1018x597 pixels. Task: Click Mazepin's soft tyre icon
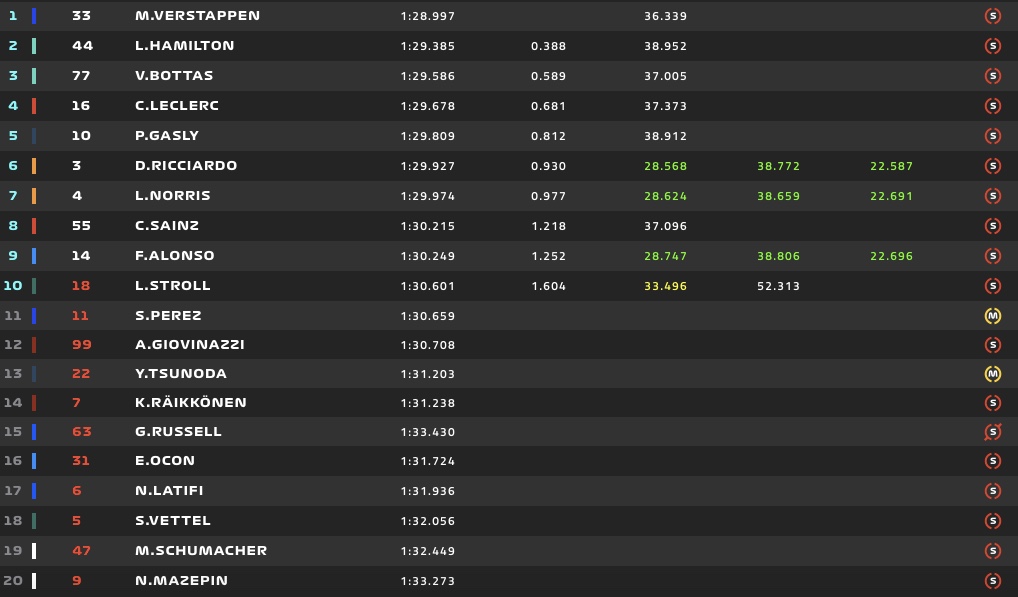pos(992,581)
